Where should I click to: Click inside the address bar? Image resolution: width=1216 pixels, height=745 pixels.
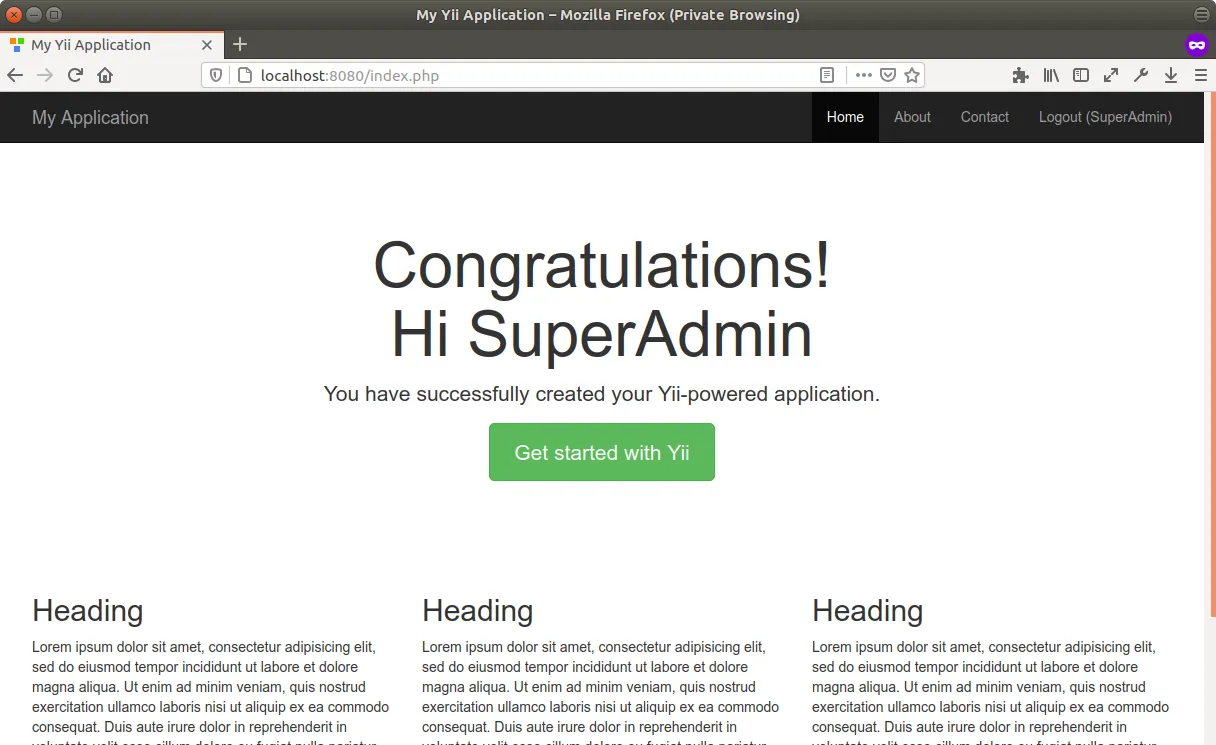point(520,75)
